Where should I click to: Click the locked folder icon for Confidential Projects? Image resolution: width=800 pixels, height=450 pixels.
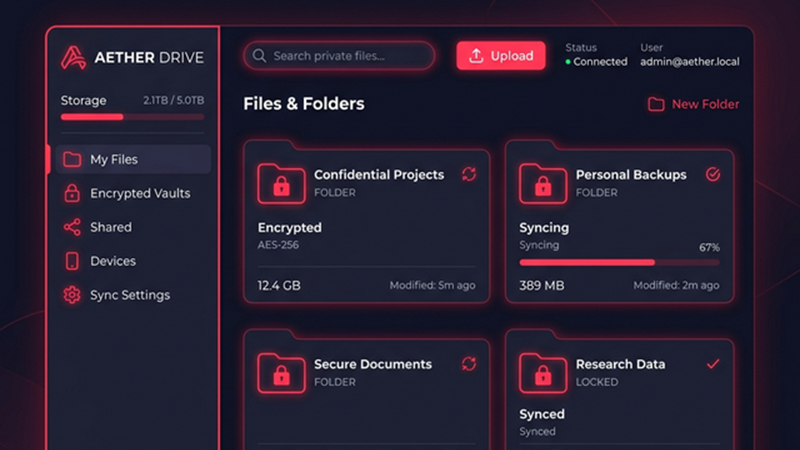281,183
